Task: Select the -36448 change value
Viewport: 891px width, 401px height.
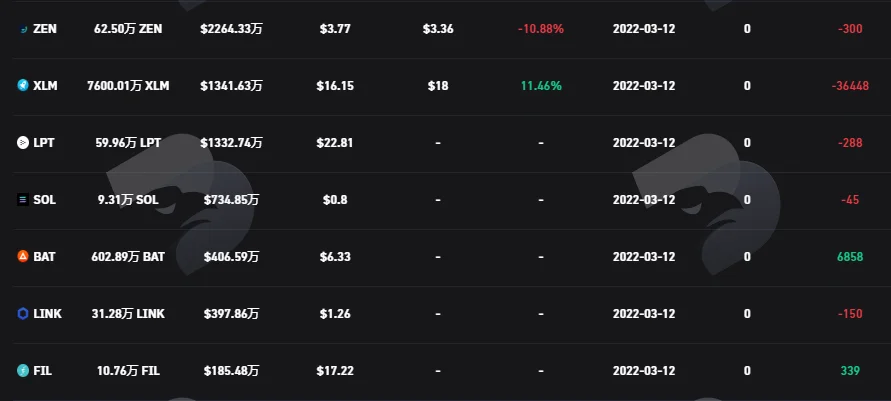Action: (850, 86)
